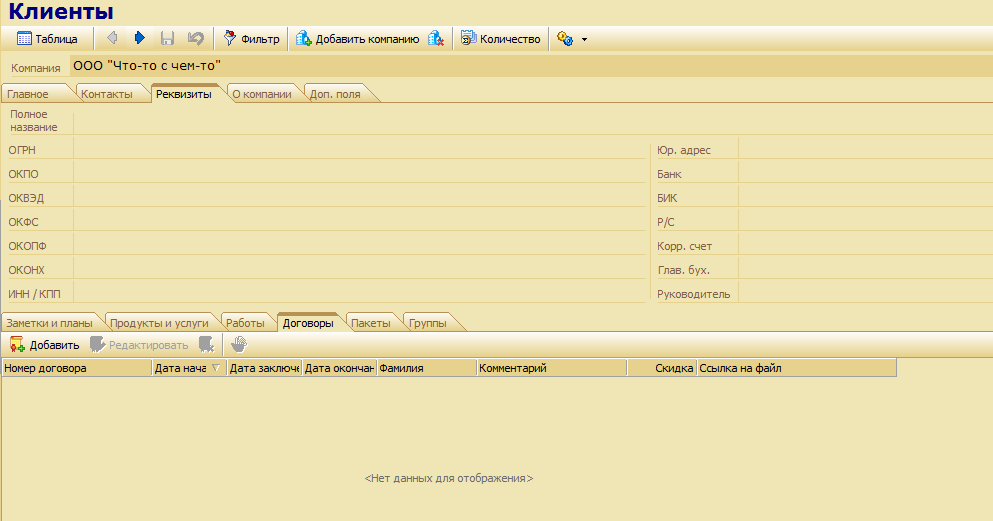This screenshot has height=521, width=993.
Task: Select the Реквизиты tab
Action: pos(184,94)
